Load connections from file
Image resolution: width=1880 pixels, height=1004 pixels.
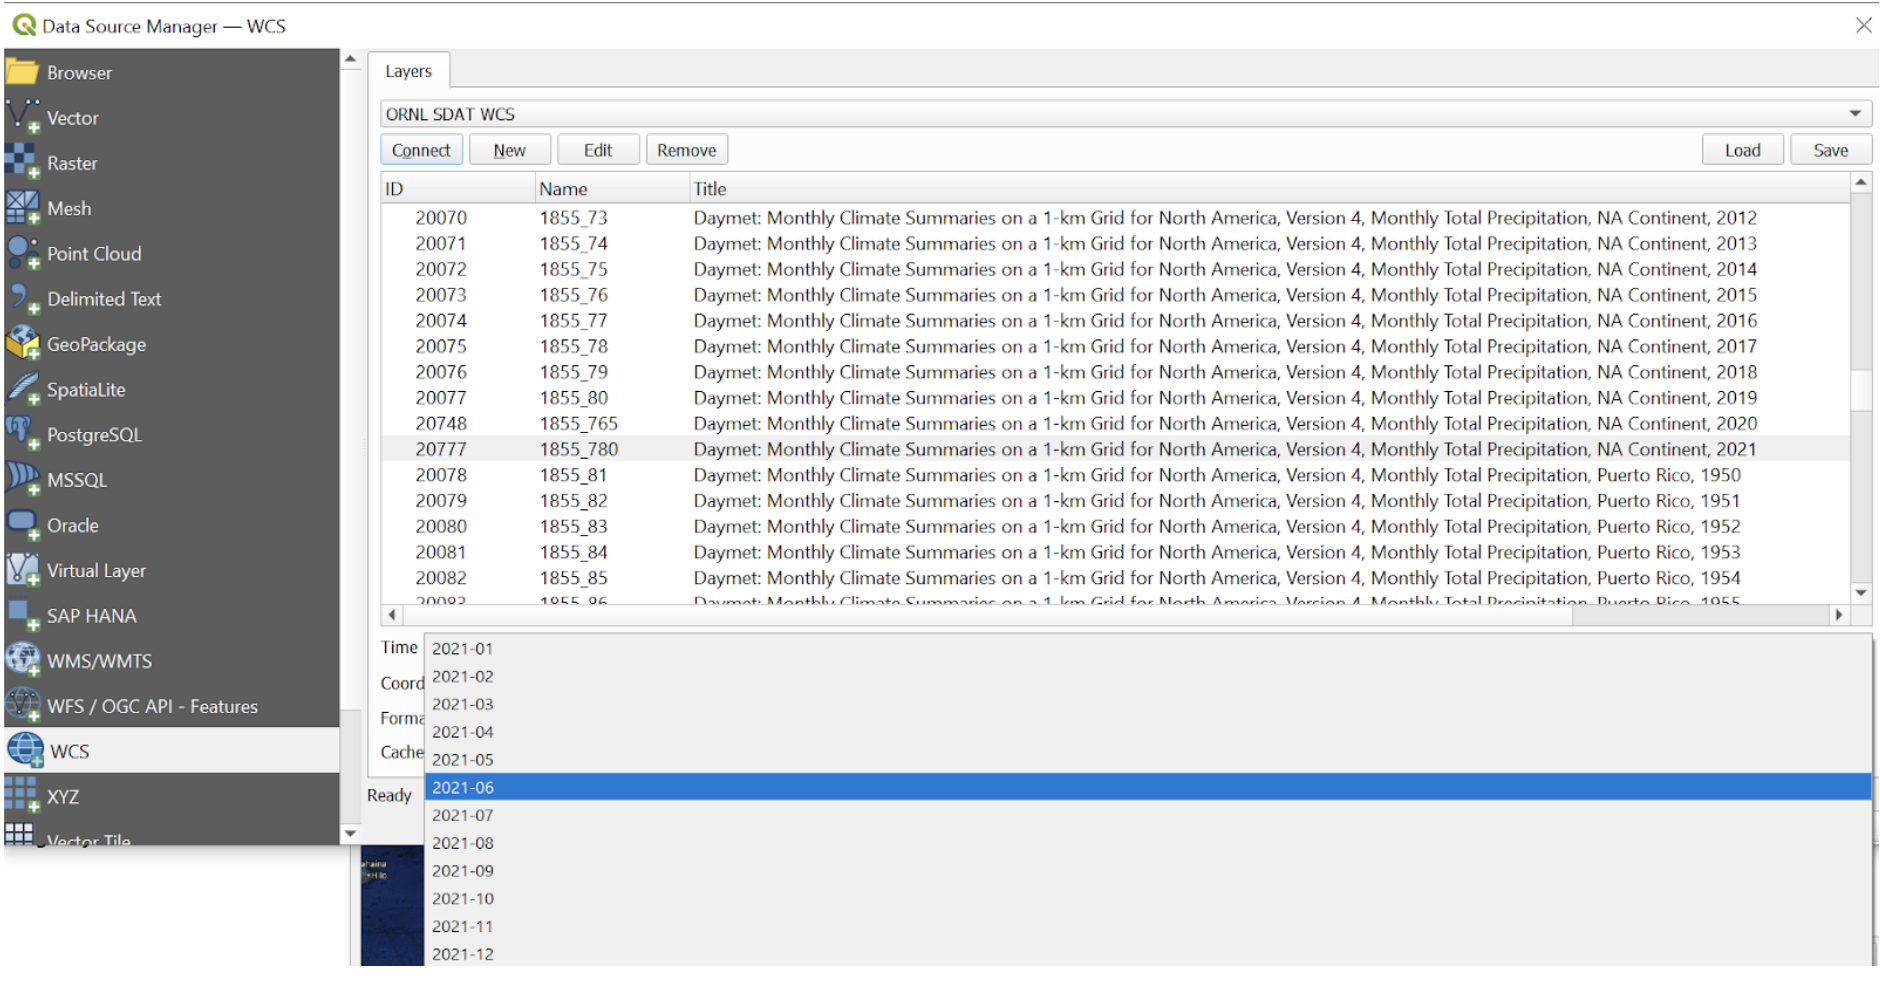coord(1742,150)
